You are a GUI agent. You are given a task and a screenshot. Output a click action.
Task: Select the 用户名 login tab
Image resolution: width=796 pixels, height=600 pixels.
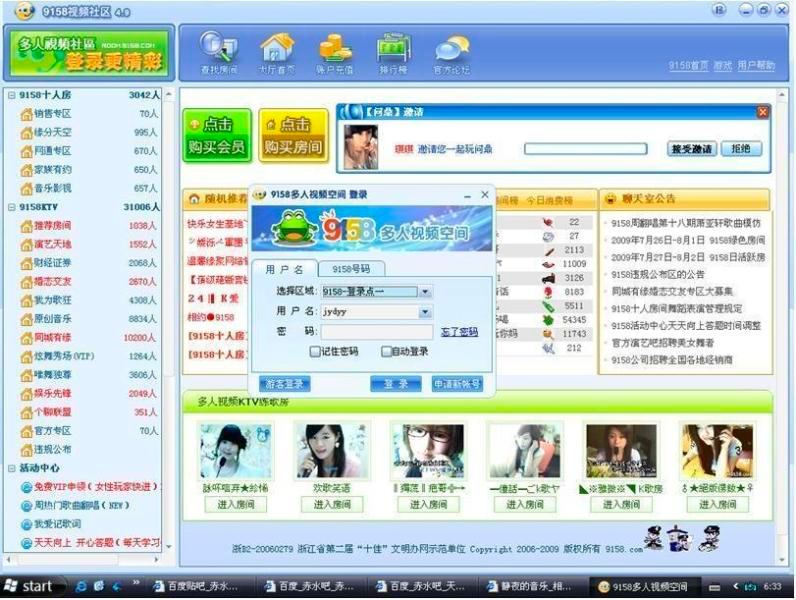tap(284, 269)
